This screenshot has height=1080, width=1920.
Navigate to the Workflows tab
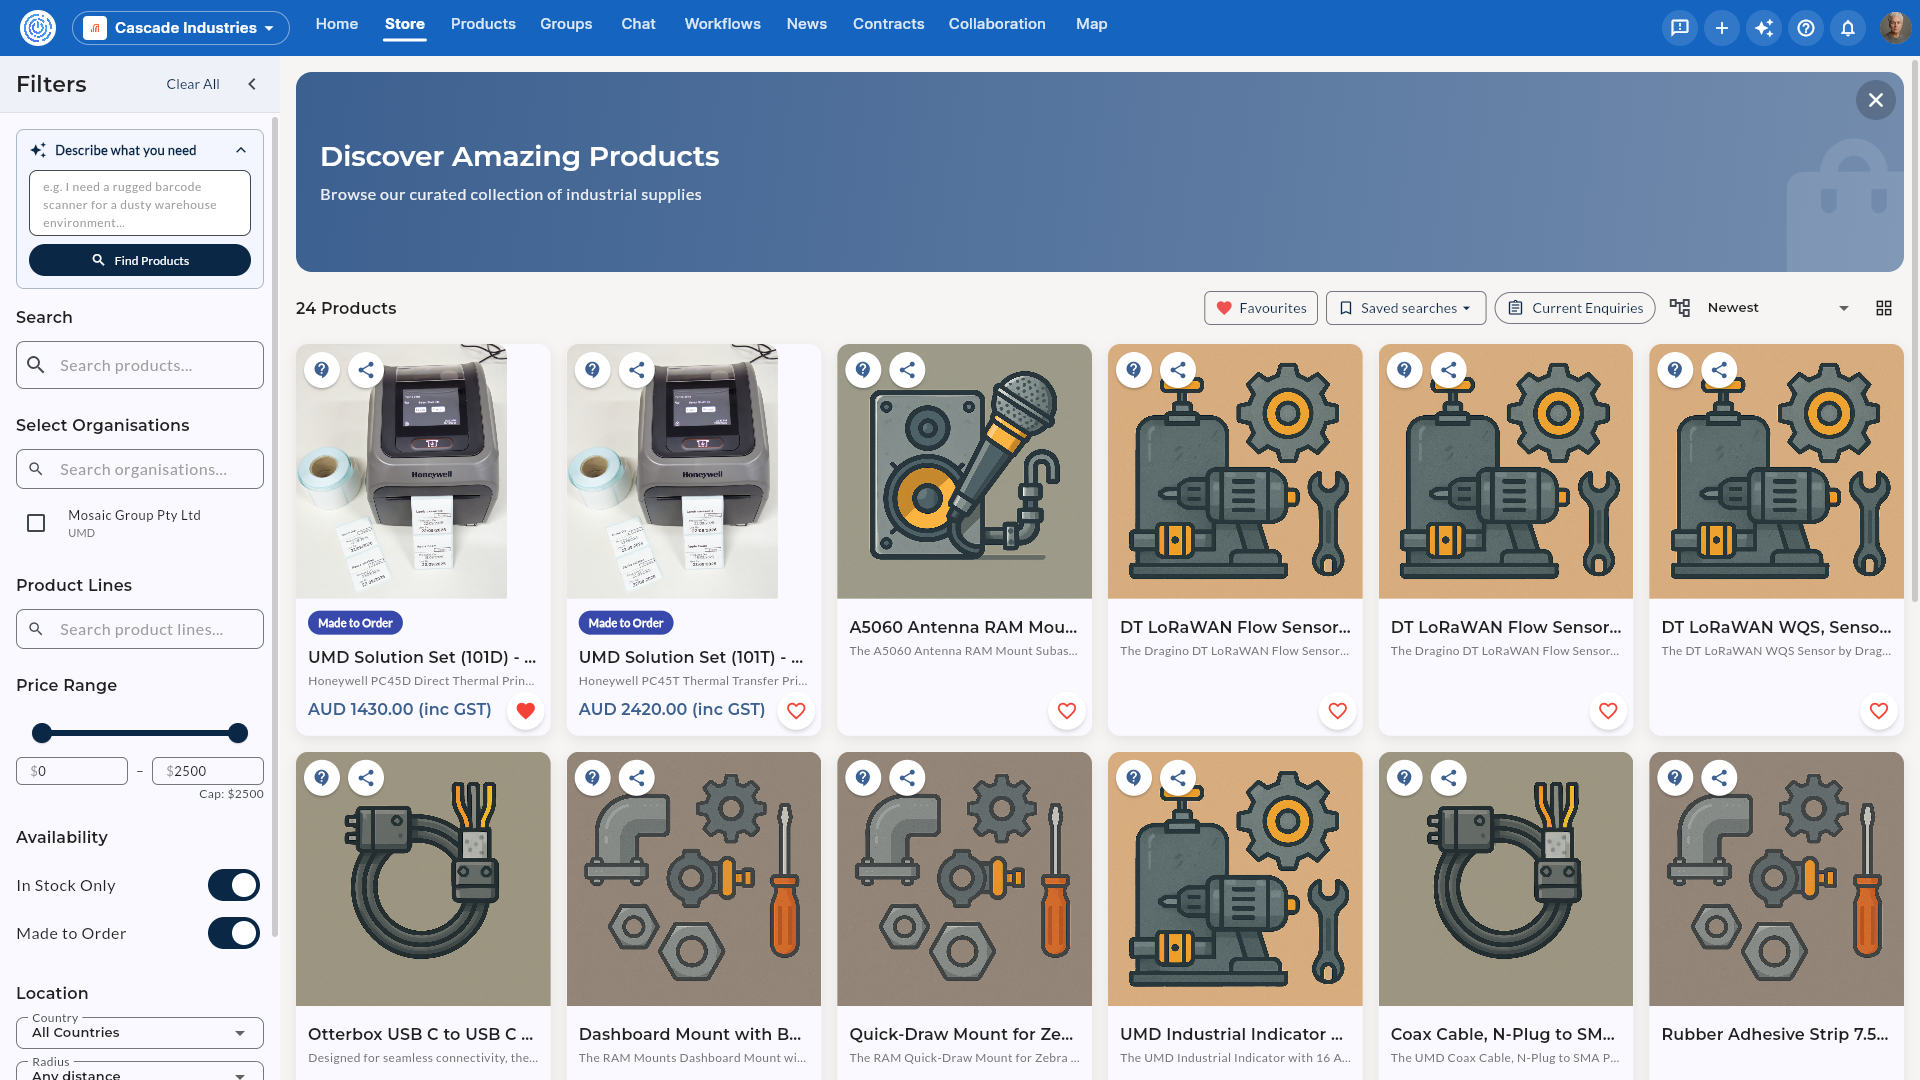coord(722,24)
